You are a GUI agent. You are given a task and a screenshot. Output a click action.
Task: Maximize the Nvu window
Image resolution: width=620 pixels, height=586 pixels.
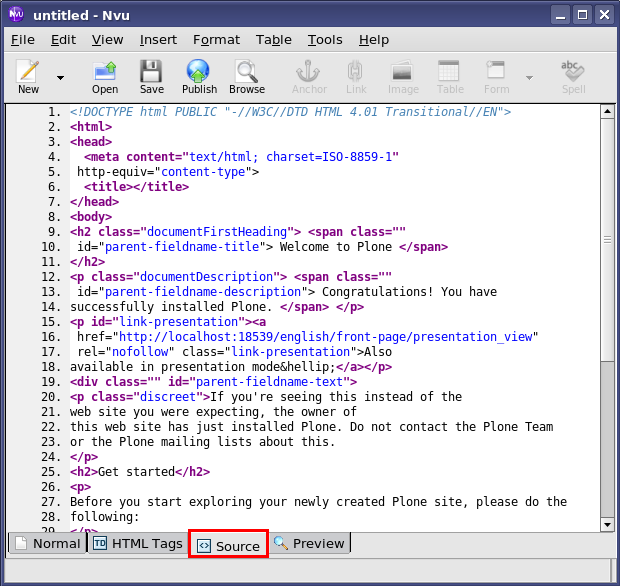(x=582, y=15)
